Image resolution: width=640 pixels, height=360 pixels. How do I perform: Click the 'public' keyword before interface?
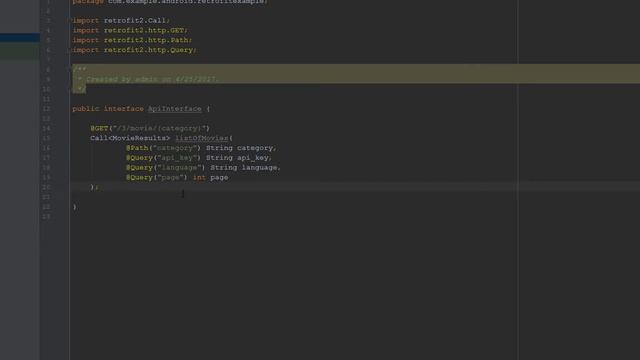(x=85, y=109)
